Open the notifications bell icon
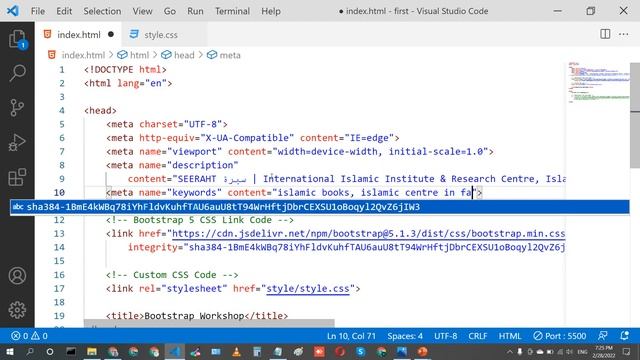Screen dimensions: 640x360 pos(624,336)
